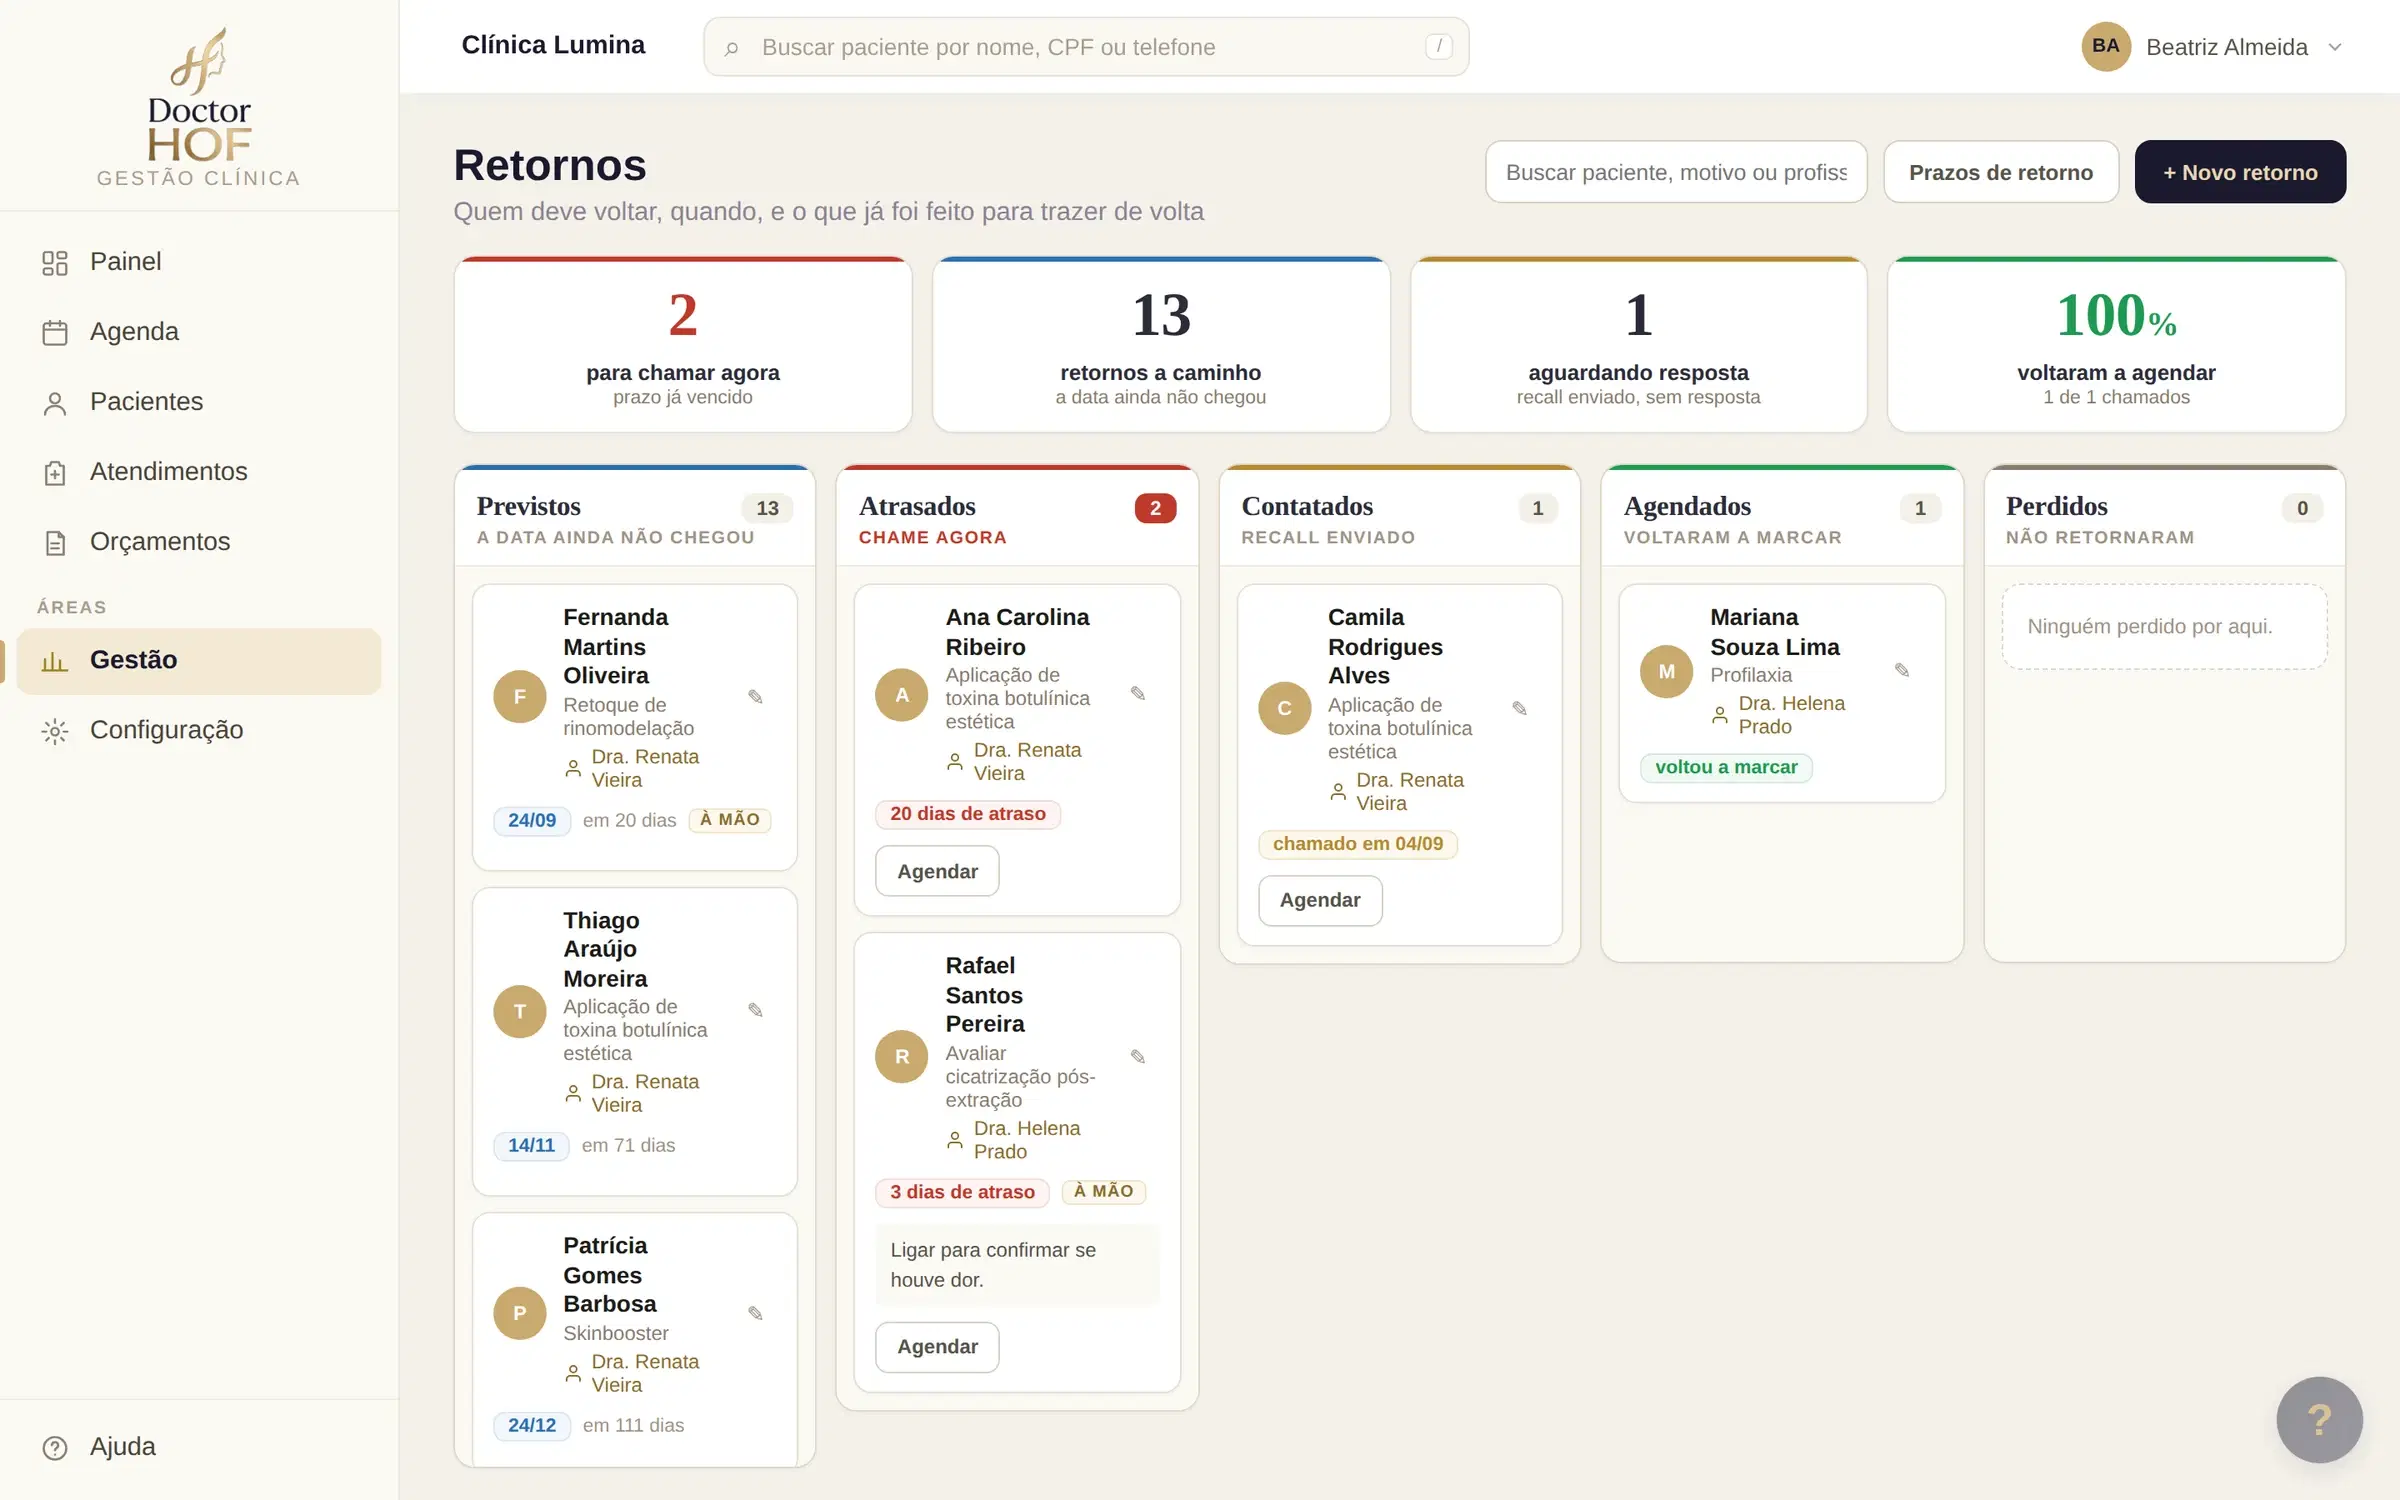Click Agendar for Ana Carolina Ribeiro
This screenshot has width=2400, height=1500.
click(937, 871)
